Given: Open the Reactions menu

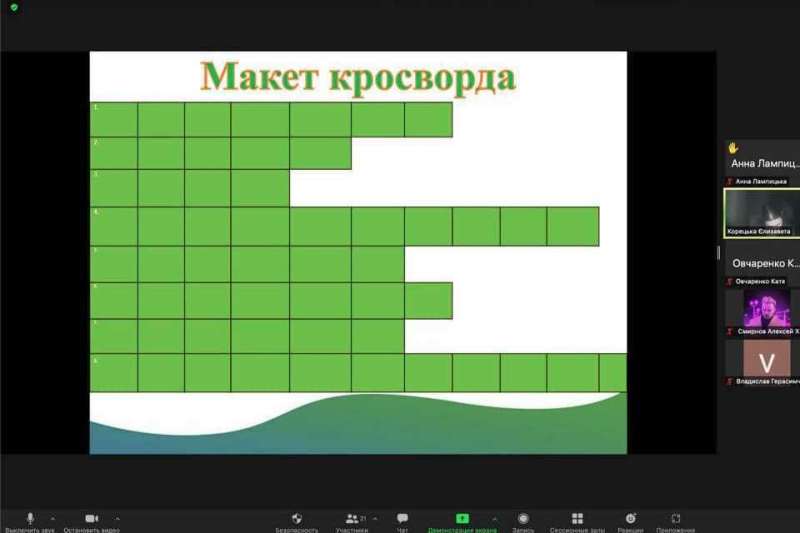Looking at the screenshot, I should click(631, 519).
